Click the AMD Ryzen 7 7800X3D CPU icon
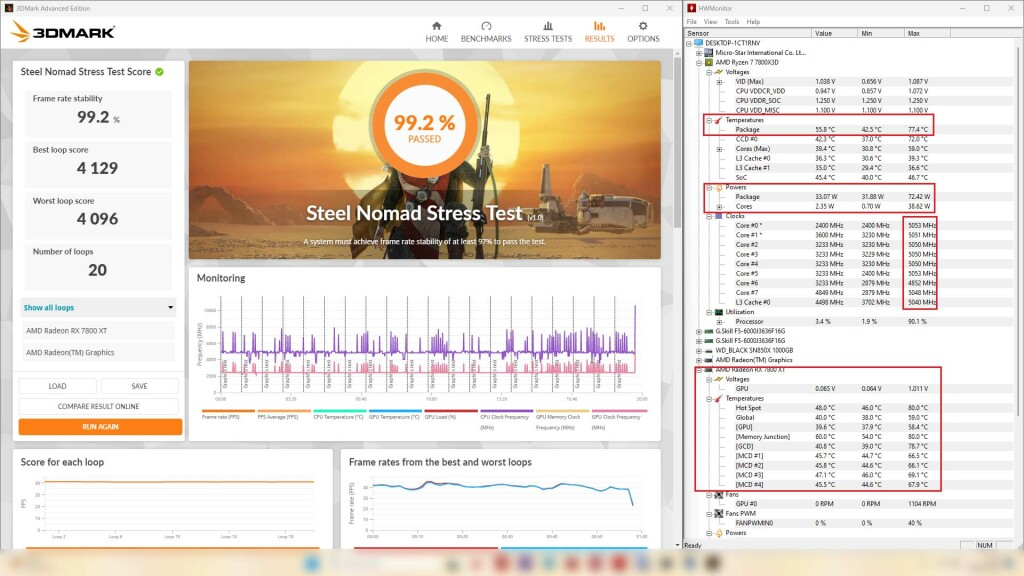The width and height of the screenshot is (1024, 576). click(709, 62)
